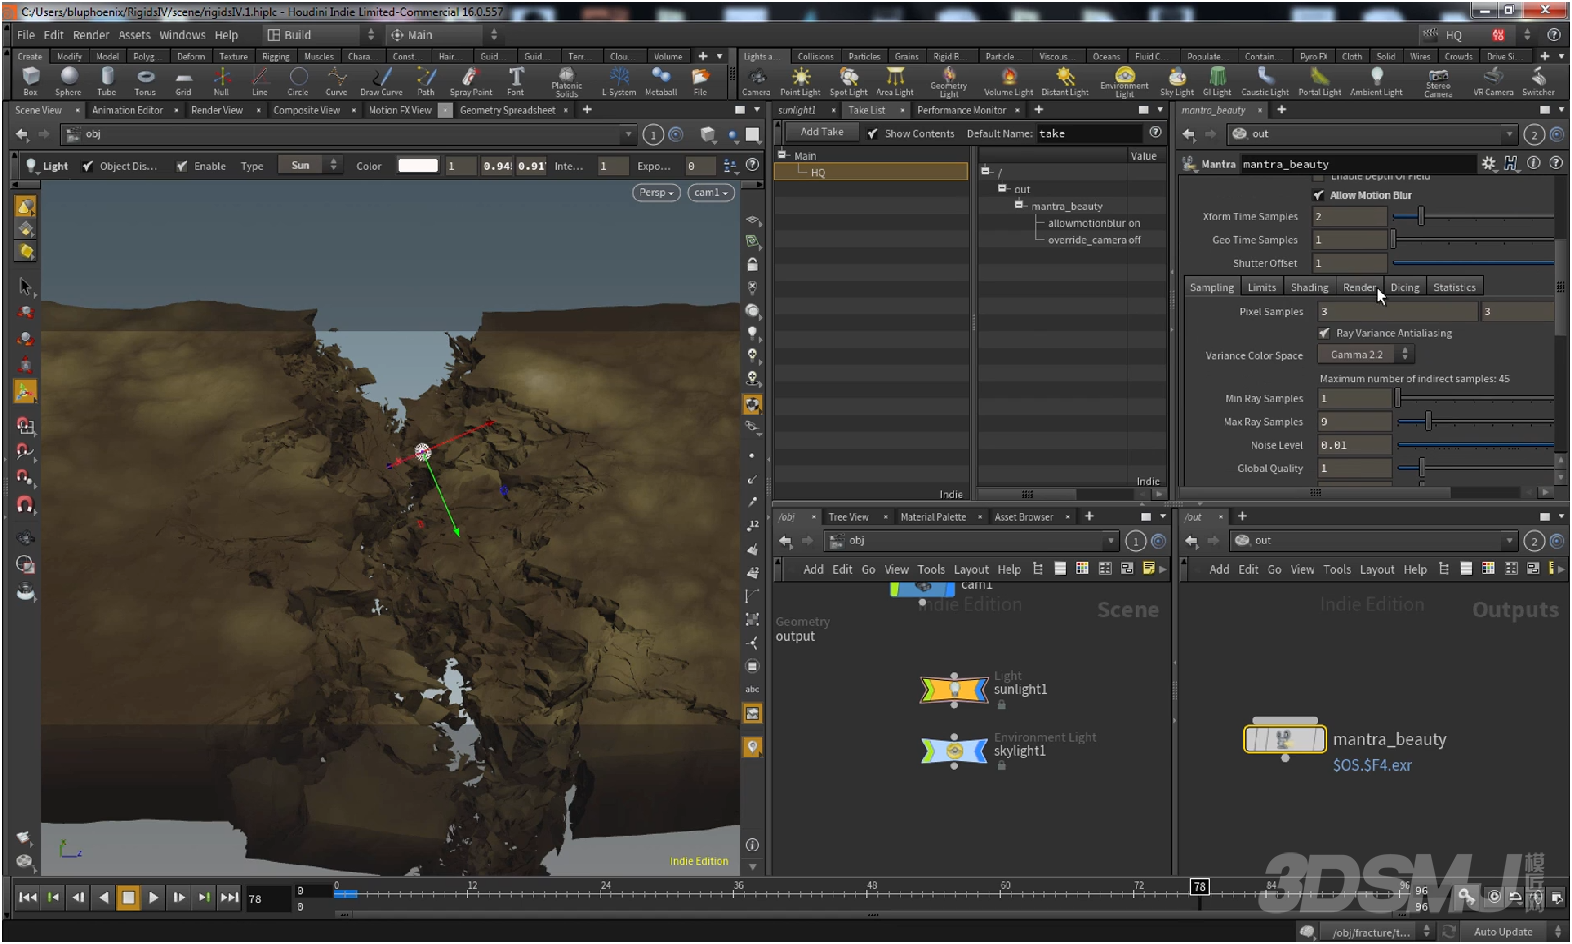Select the HQ take row
This screenshot has height=944, width=1572.
(871, 172)
